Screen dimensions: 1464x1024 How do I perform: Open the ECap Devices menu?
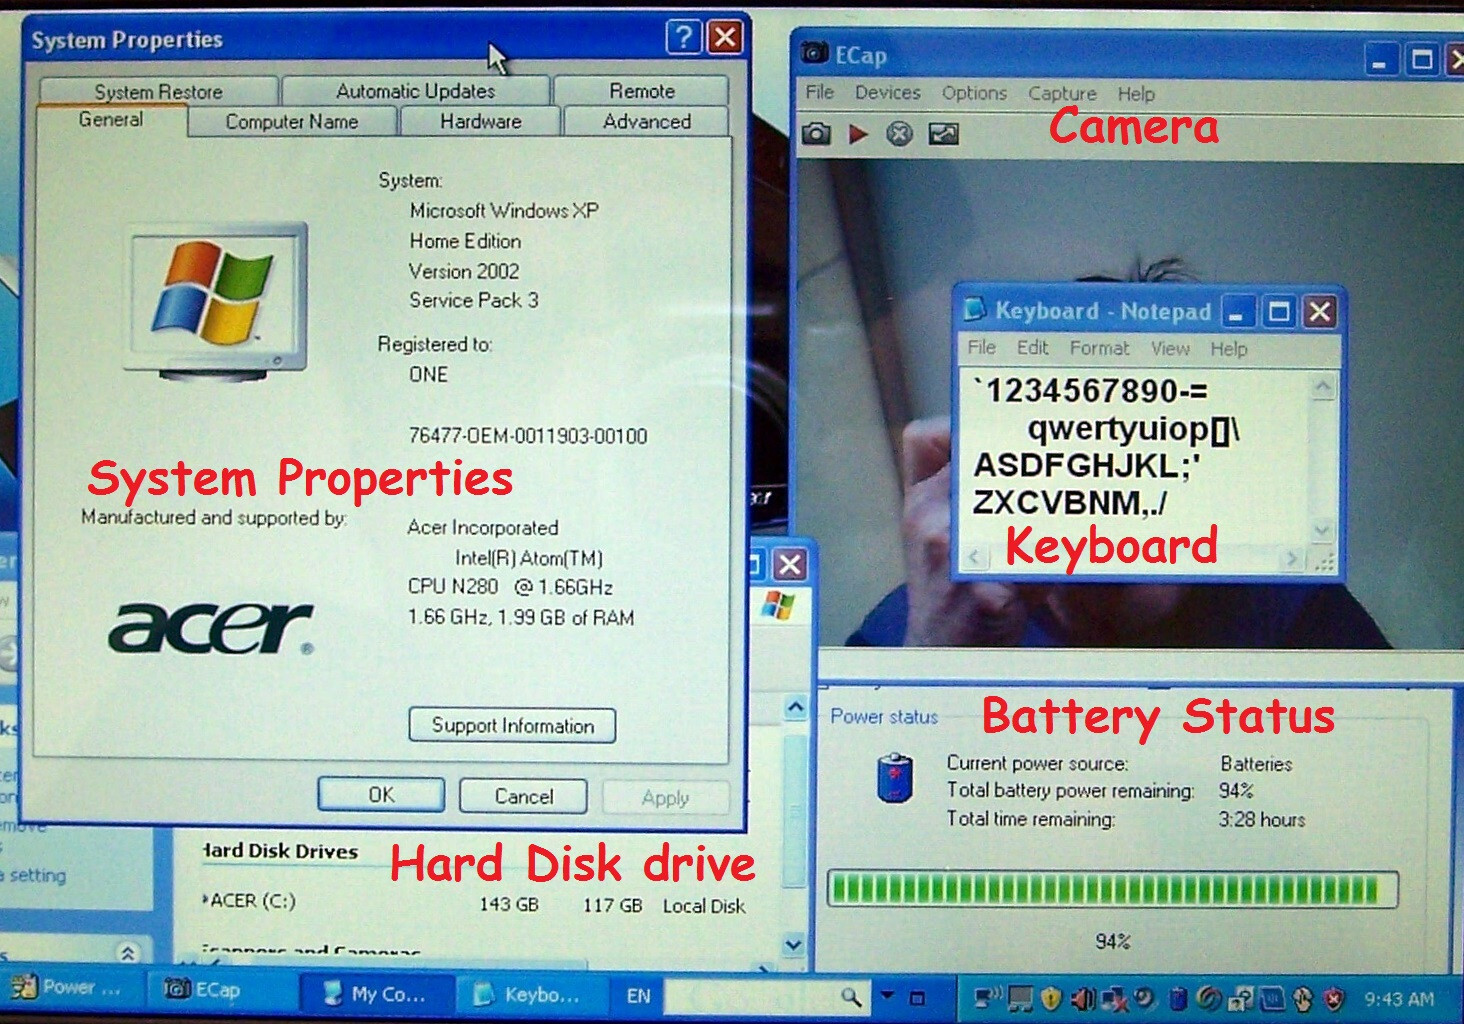coord(887,92)
